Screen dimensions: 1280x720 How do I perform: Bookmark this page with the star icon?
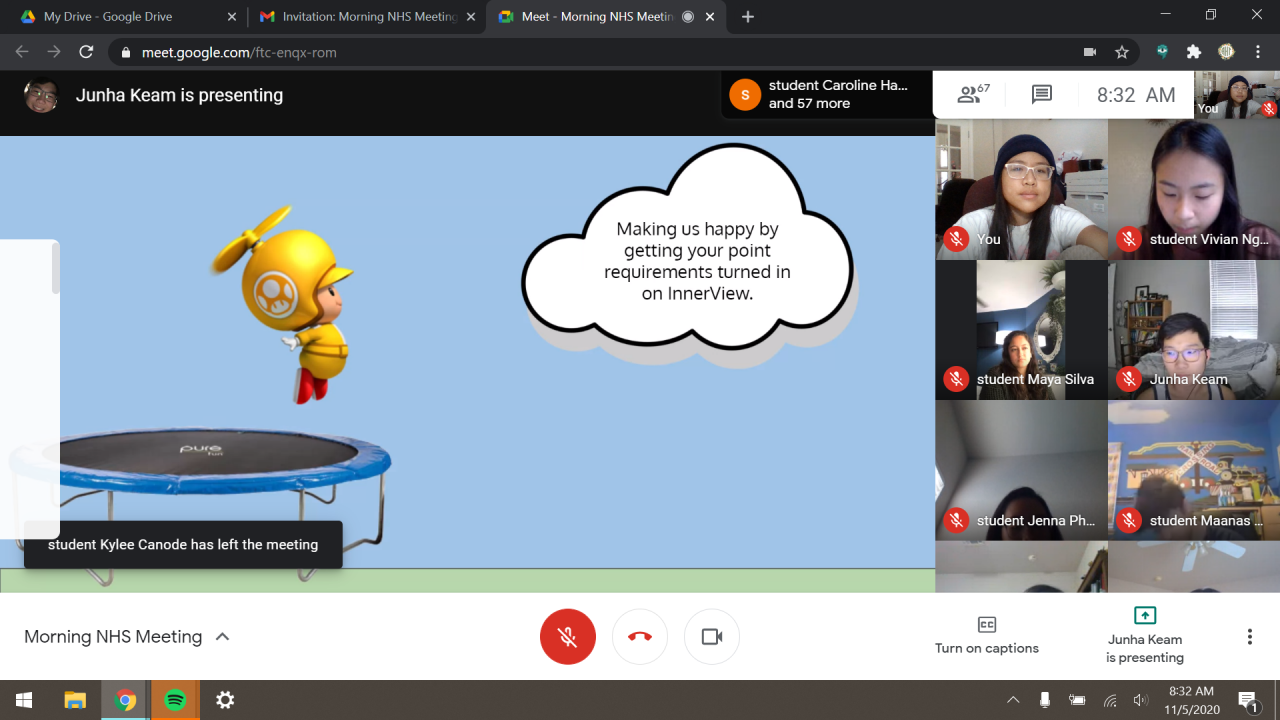coord(1122,52)
